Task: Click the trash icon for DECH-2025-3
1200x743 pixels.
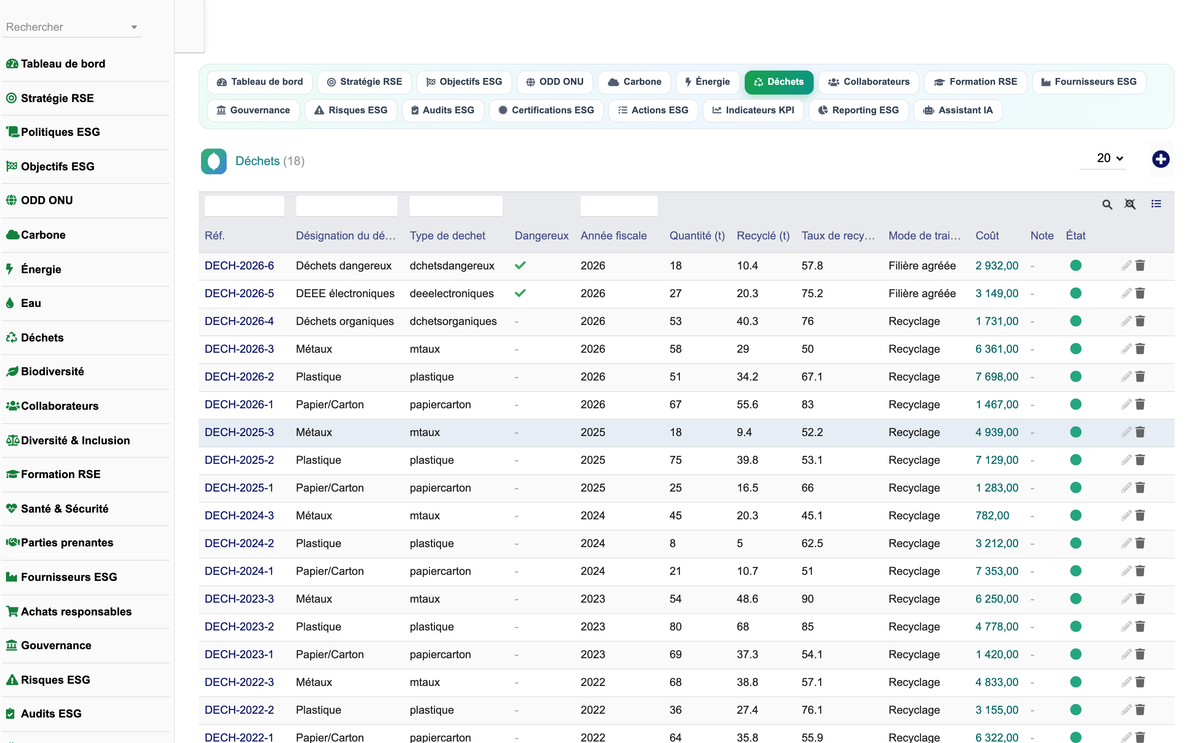Action: pyautogui.click(x=1140, y=432)
